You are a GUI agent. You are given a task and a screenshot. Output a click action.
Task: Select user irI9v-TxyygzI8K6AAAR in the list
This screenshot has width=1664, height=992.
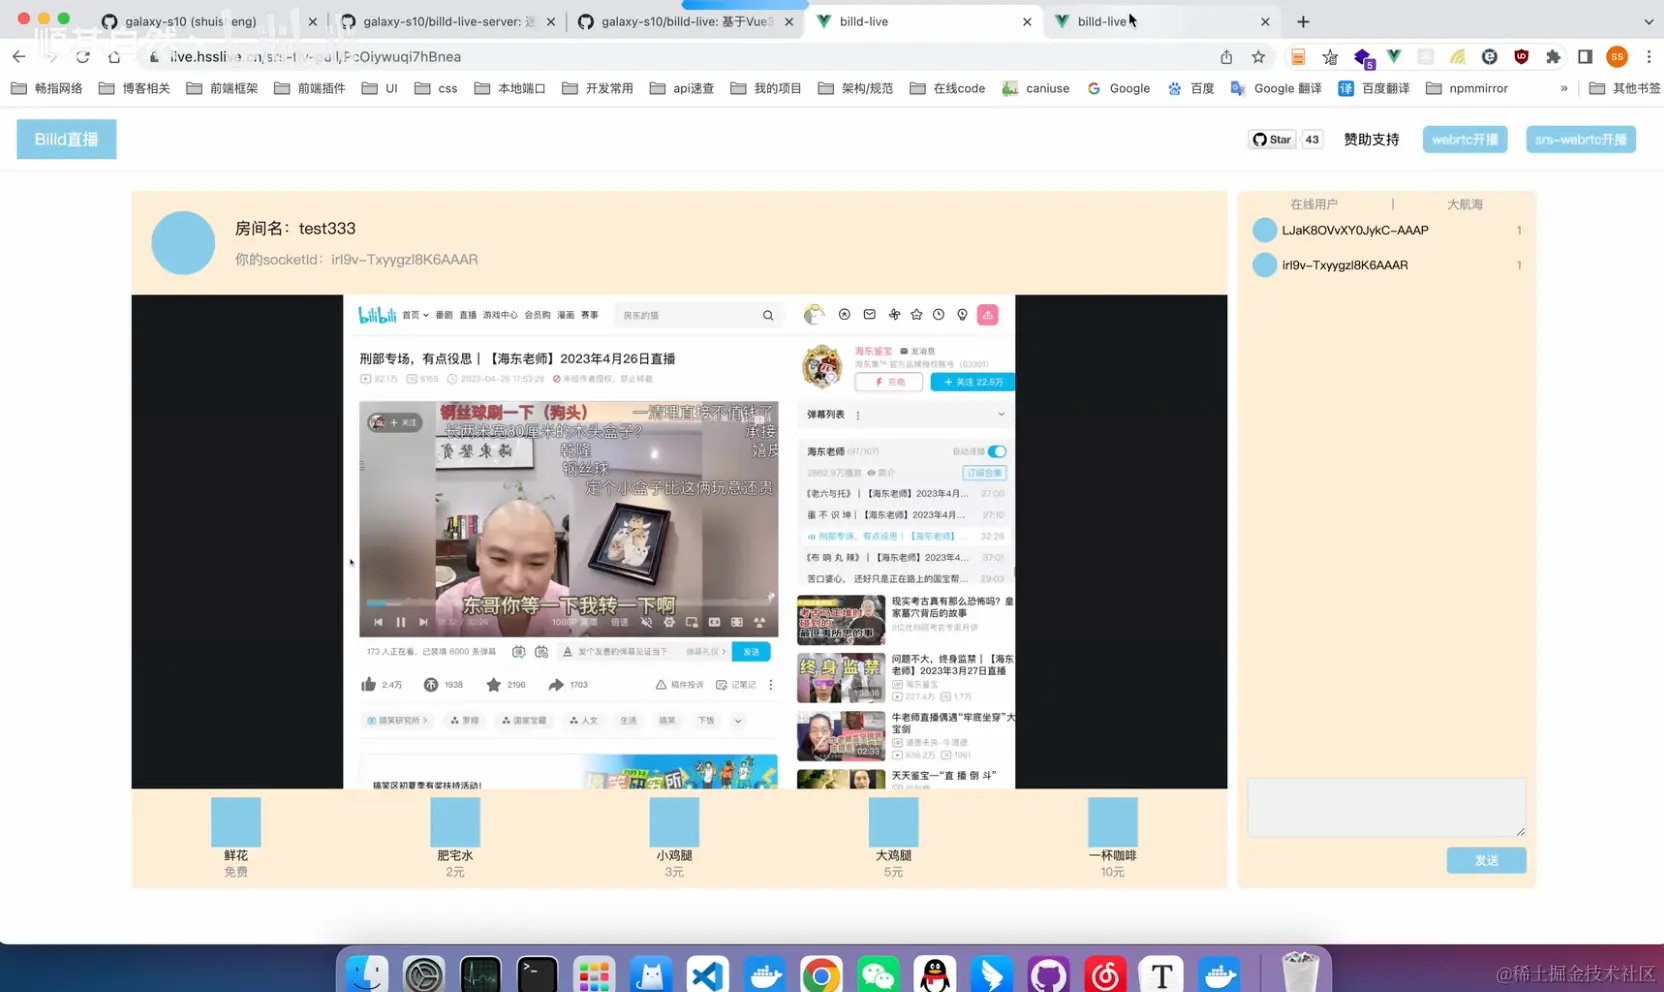(1386, 265)
